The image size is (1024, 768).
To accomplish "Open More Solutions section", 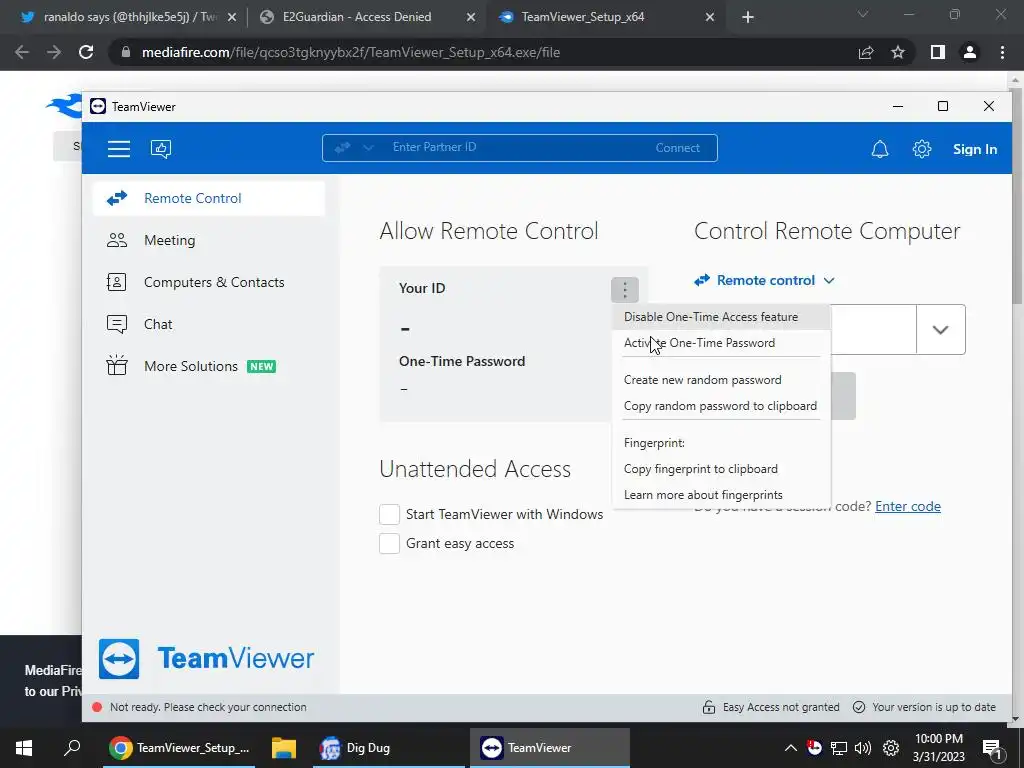I will [x=209, y=366].
